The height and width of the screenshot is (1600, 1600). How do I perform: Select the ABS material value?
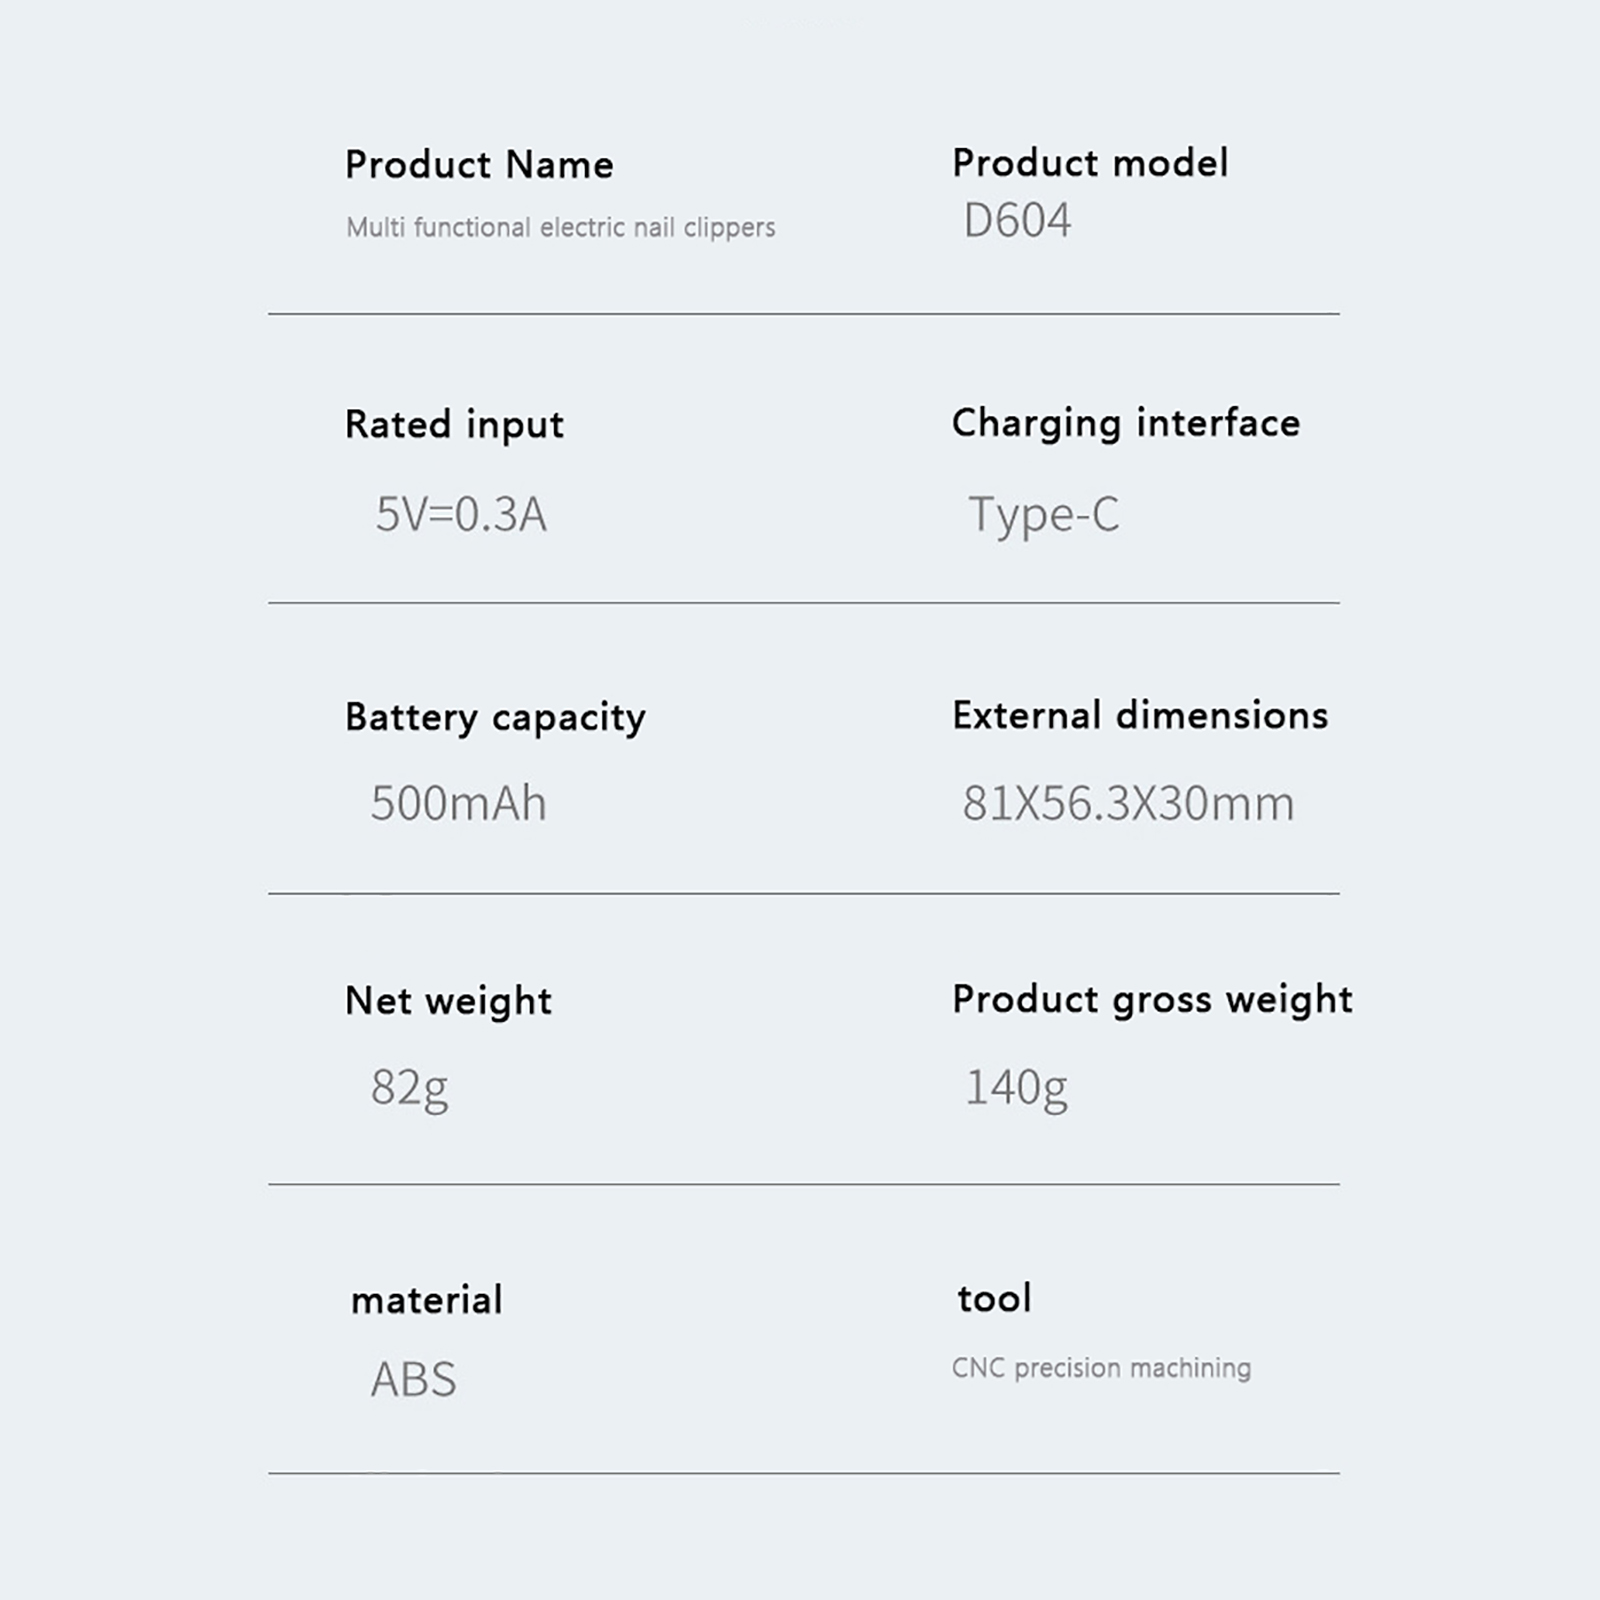pos(413,1380)
